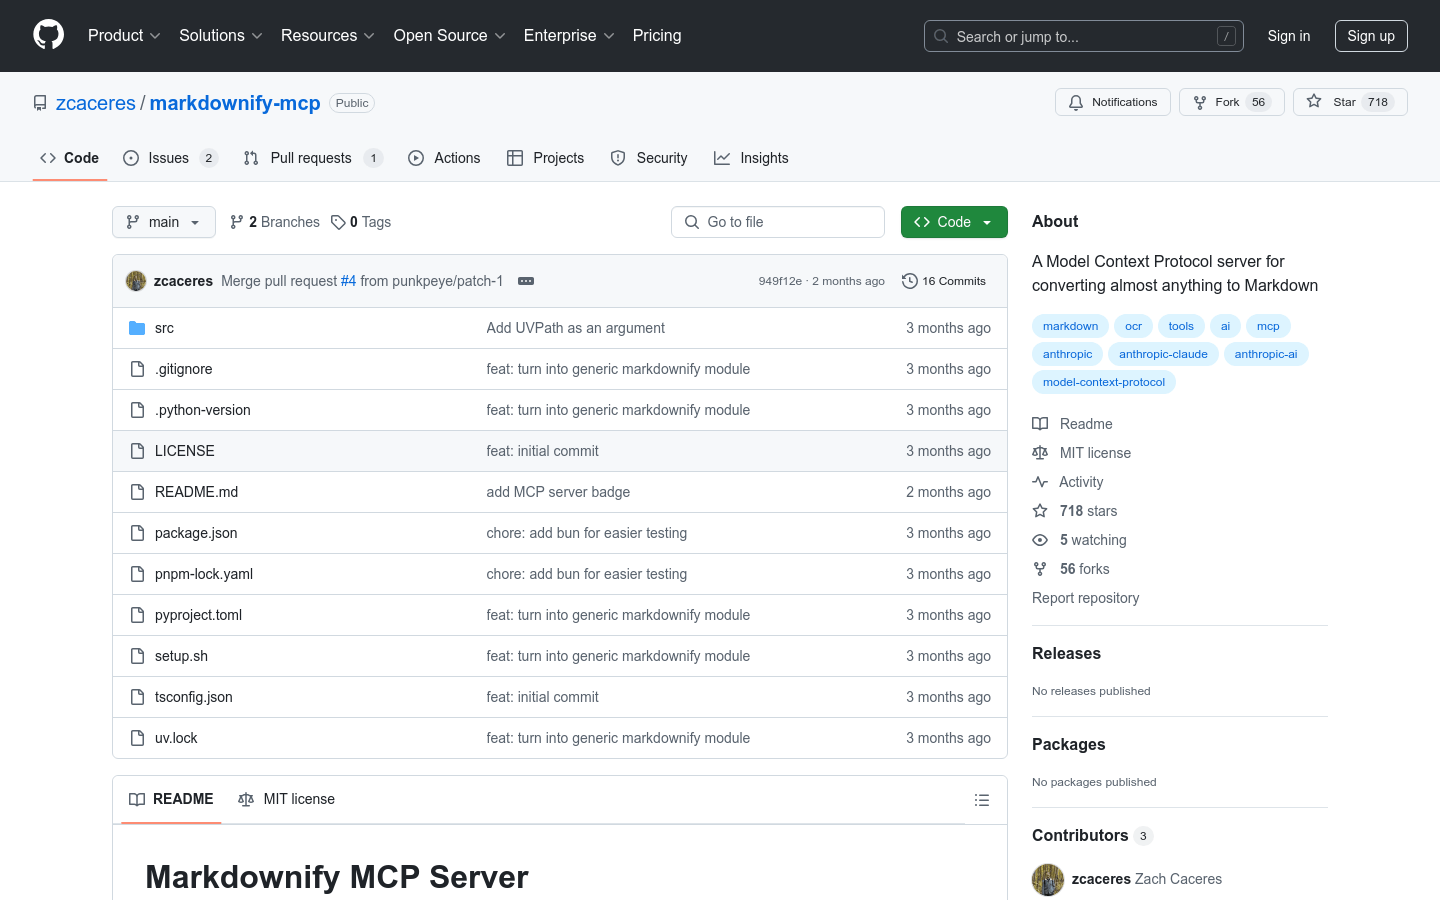This screenshot has width=1440, height=900.
Task: Click the ocr topic tag
Action: pos(1133,326)
